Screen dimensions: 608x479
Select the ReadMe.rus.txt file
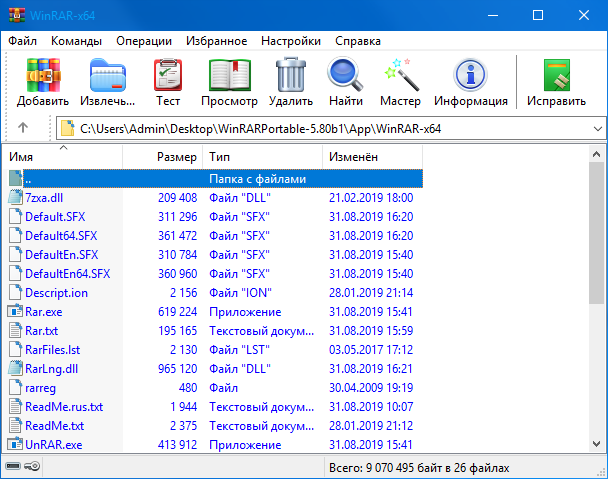point(63,407)
